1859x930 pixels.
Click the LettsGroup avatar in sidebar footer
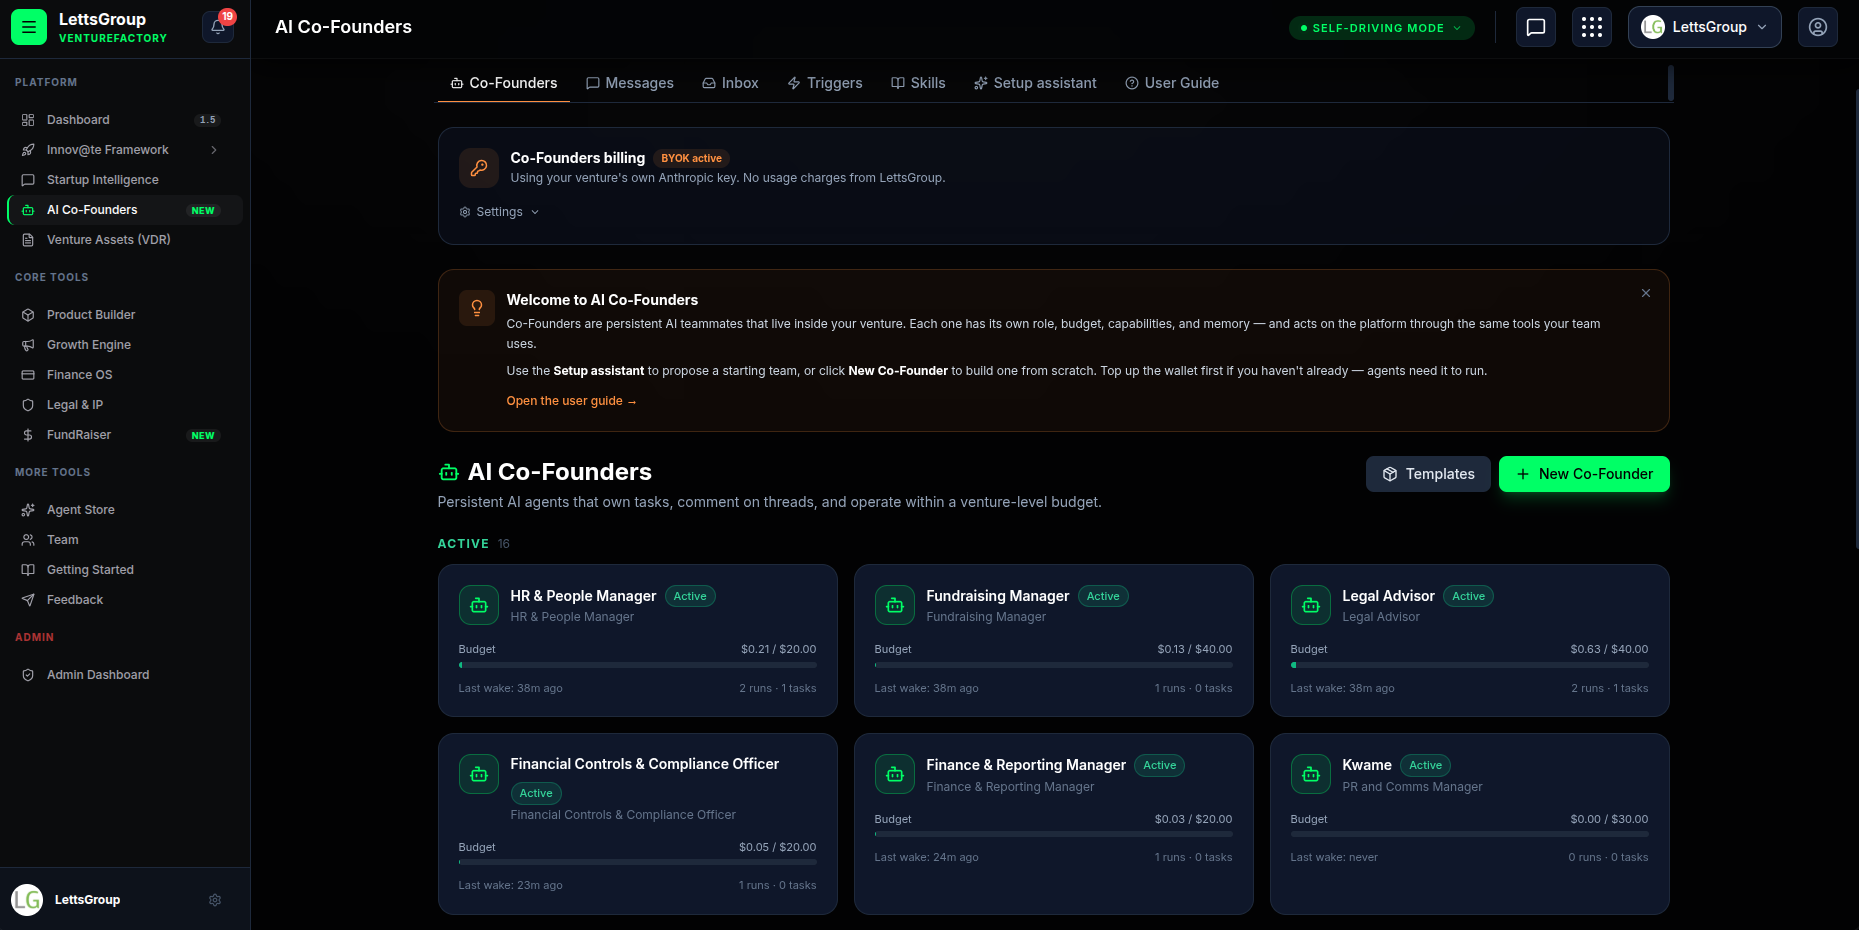coord(27,900)
